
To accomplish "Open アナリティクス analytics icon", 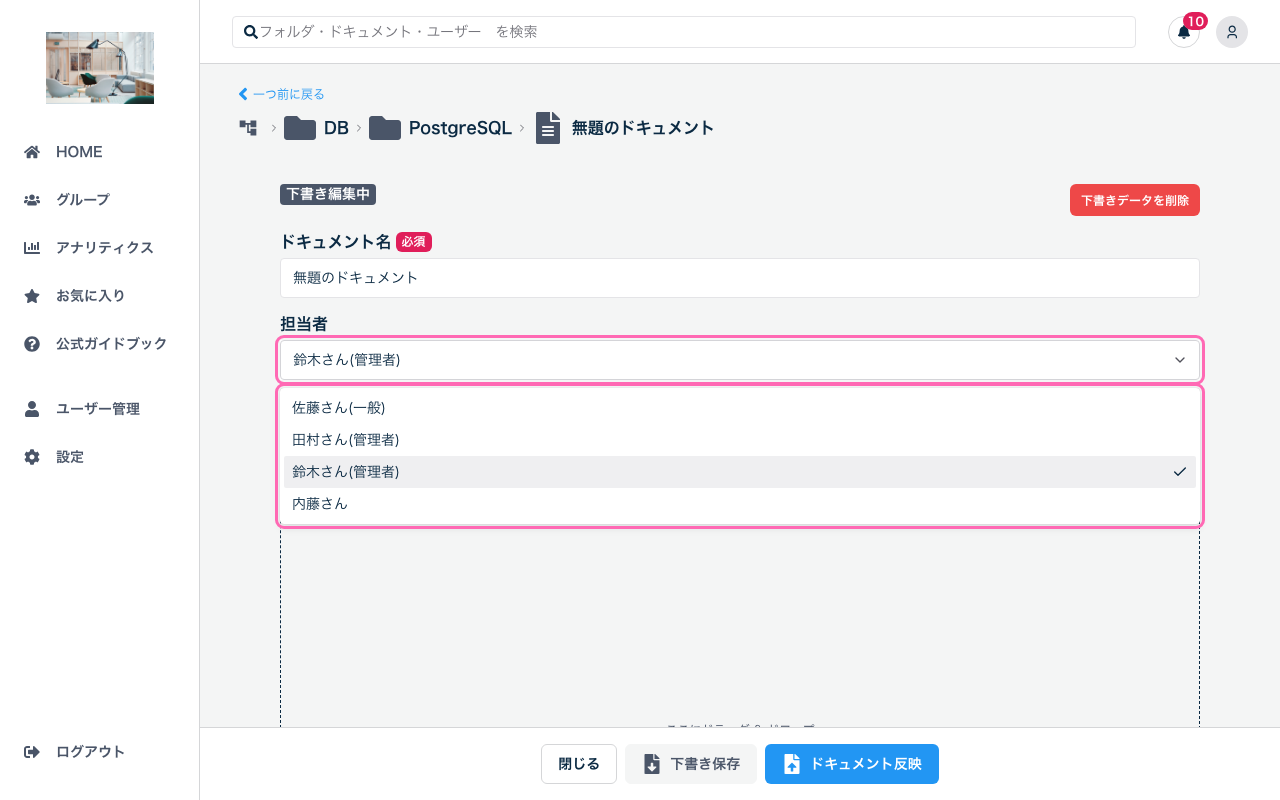I will coord(31,247).
